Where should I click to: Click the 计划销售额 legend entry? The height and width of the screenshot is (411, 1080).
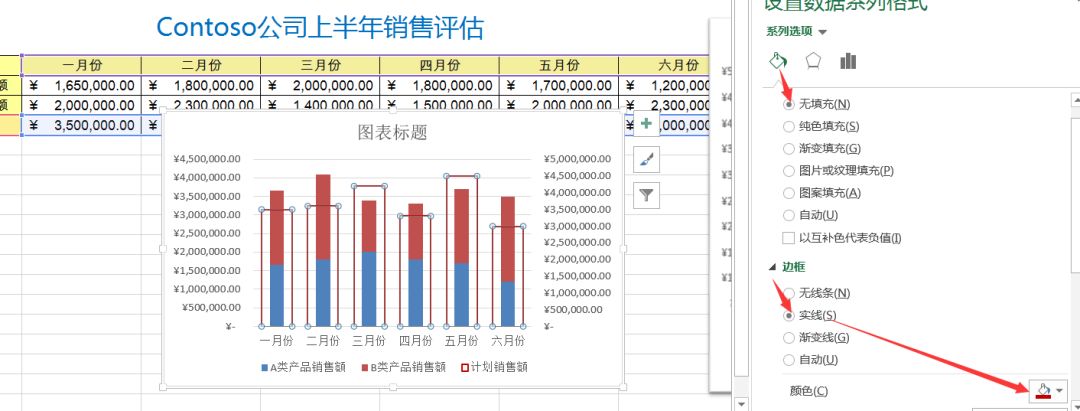click(493, 367)
